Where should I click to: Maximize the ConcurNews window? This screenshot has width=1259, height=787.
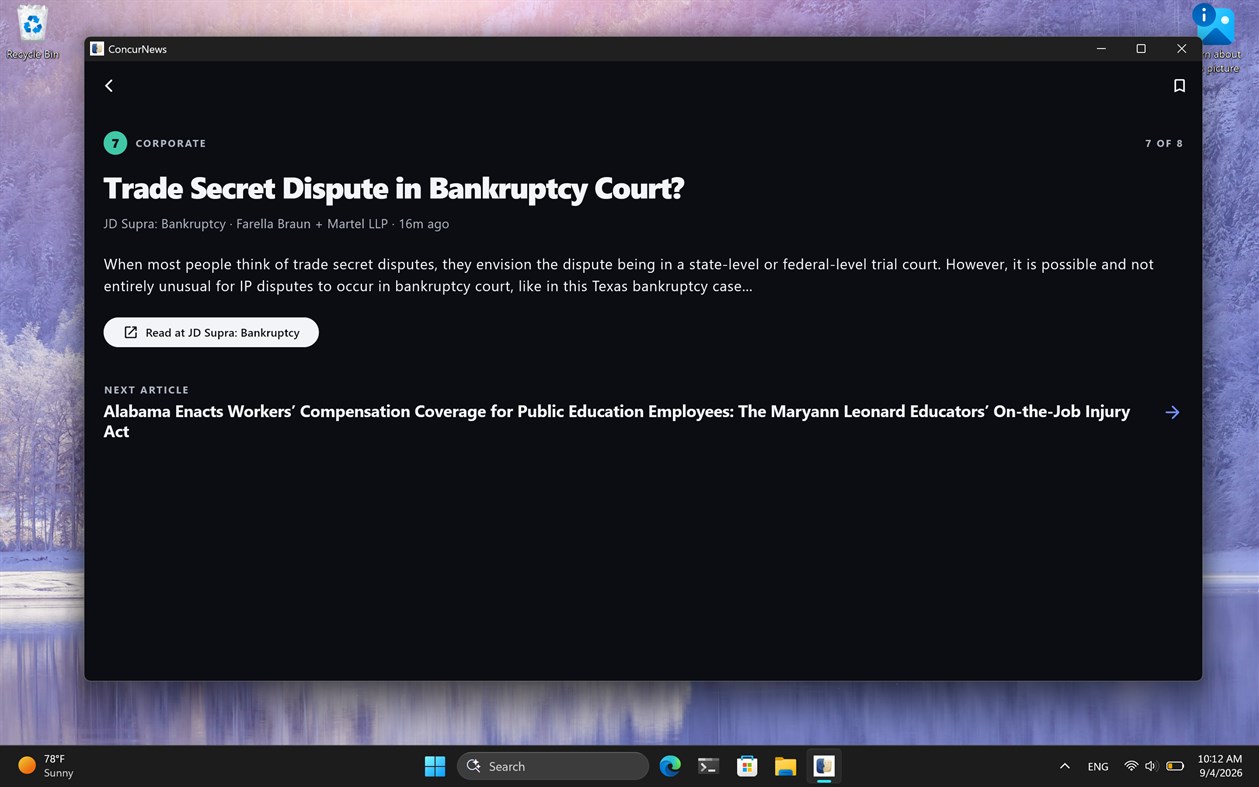point(1141,49)
